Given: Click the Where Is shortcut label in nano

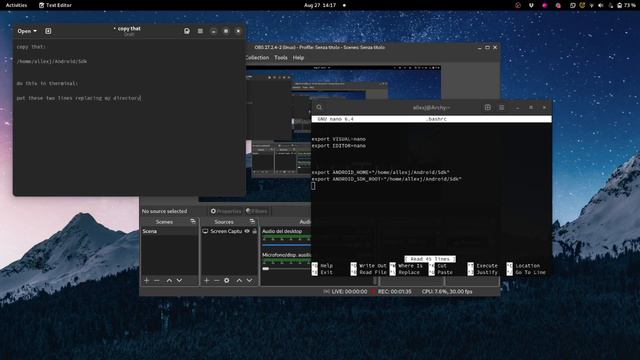Looking at the screenshot, I should [410, 266].
